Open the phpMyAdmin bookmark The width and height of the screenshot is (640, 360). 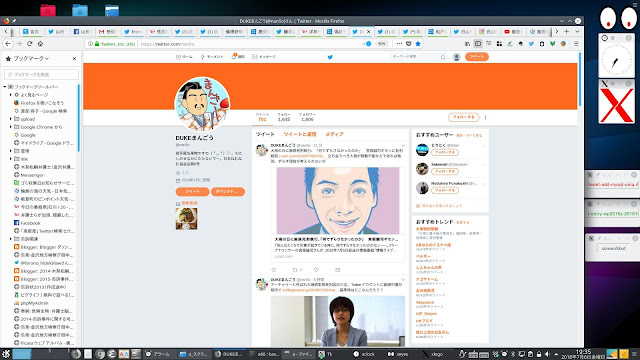click(x=34, y=303)
